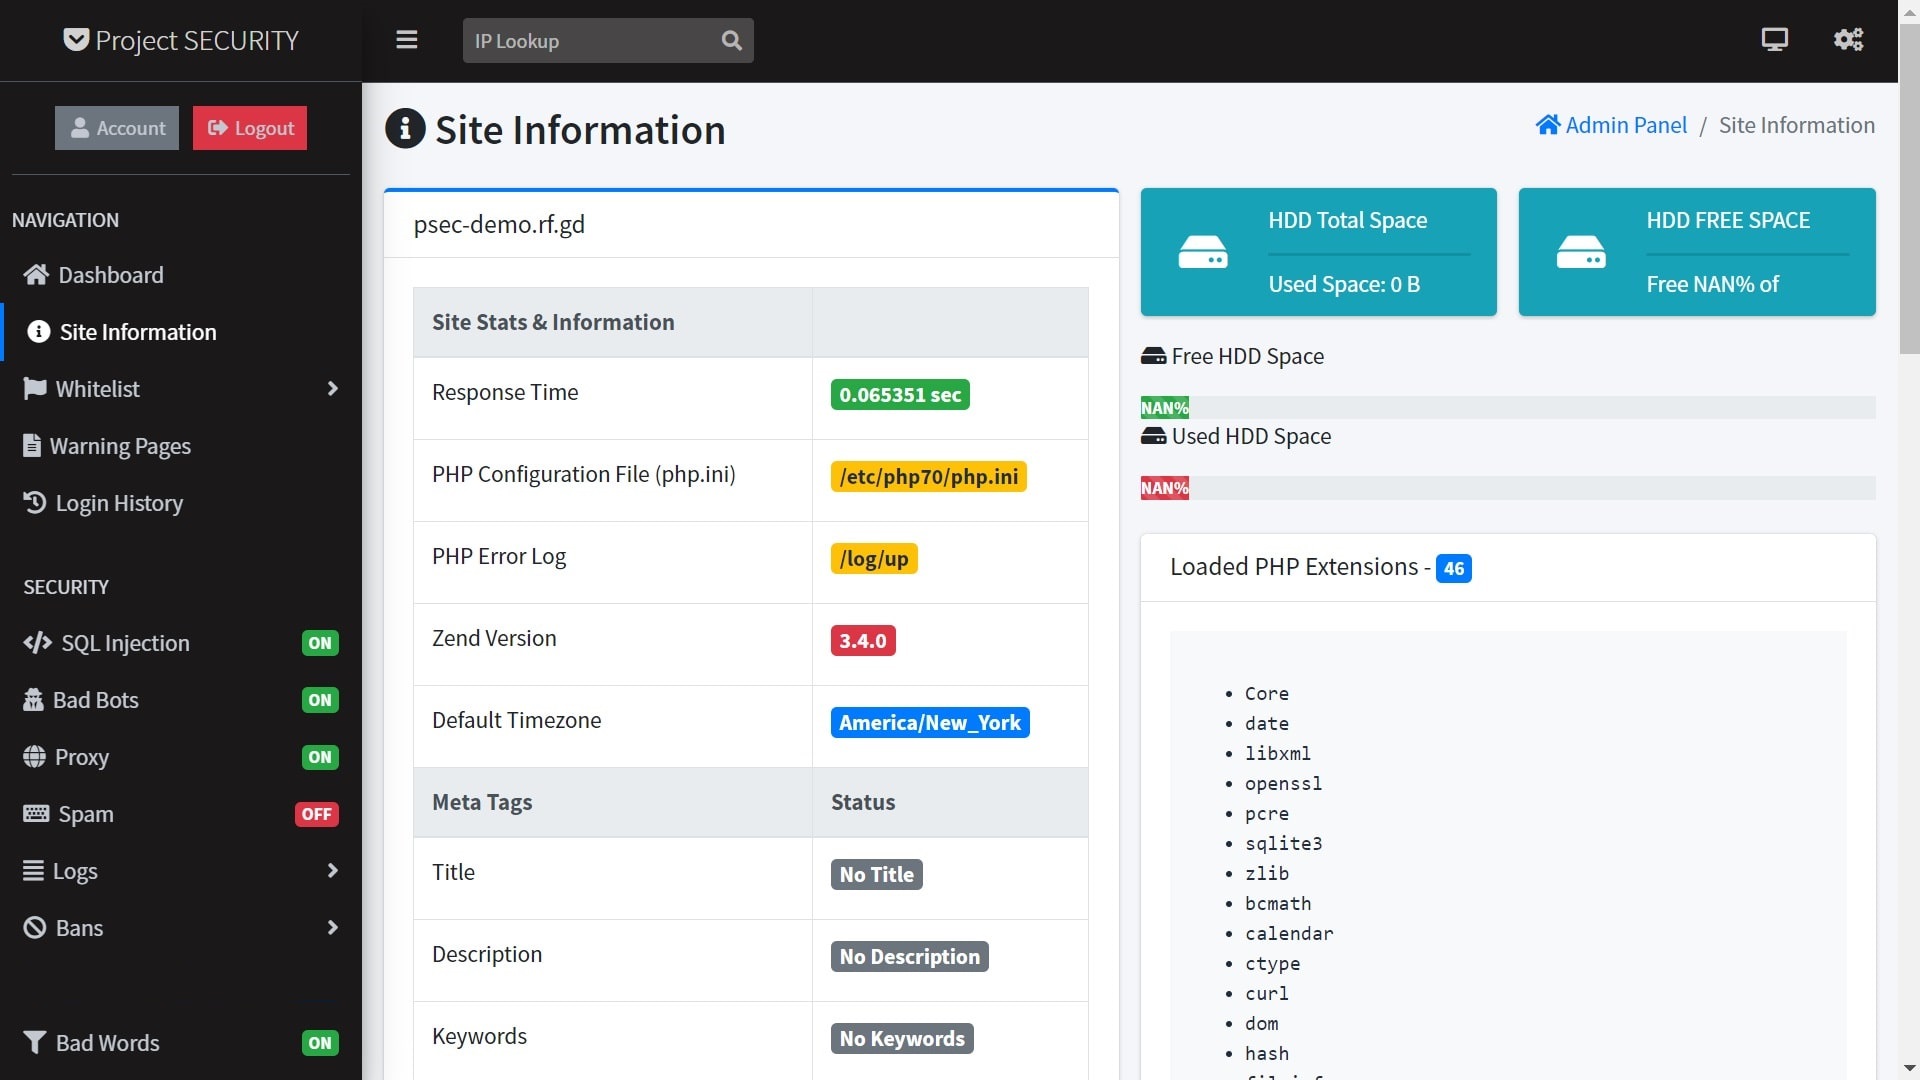Toggle the Bad Words filter switch

(319, 1043)
